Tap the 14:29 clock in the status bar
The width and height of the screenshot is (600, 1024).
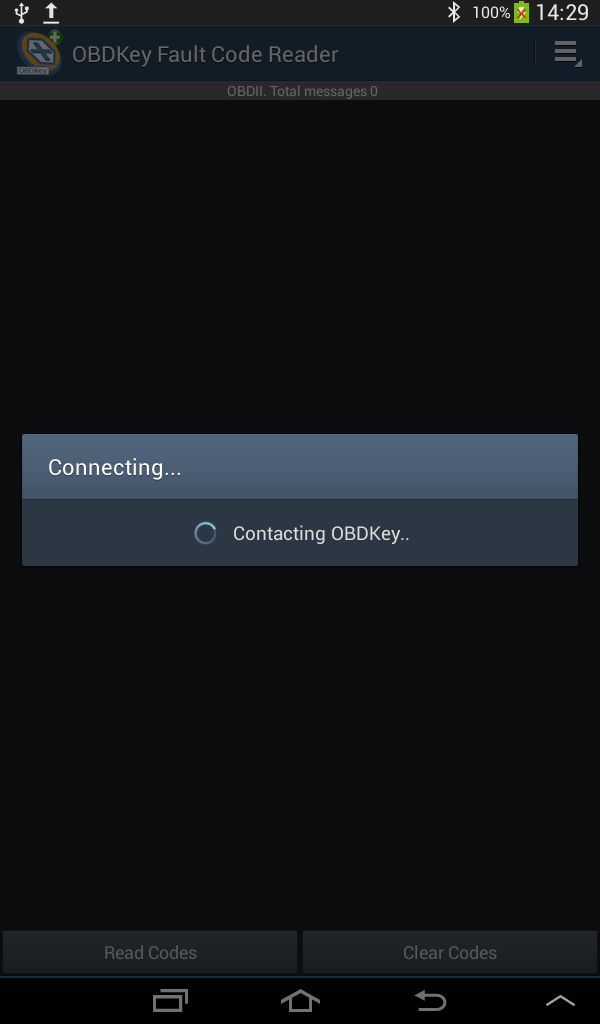pyautogui.click(x=562, y=12)
